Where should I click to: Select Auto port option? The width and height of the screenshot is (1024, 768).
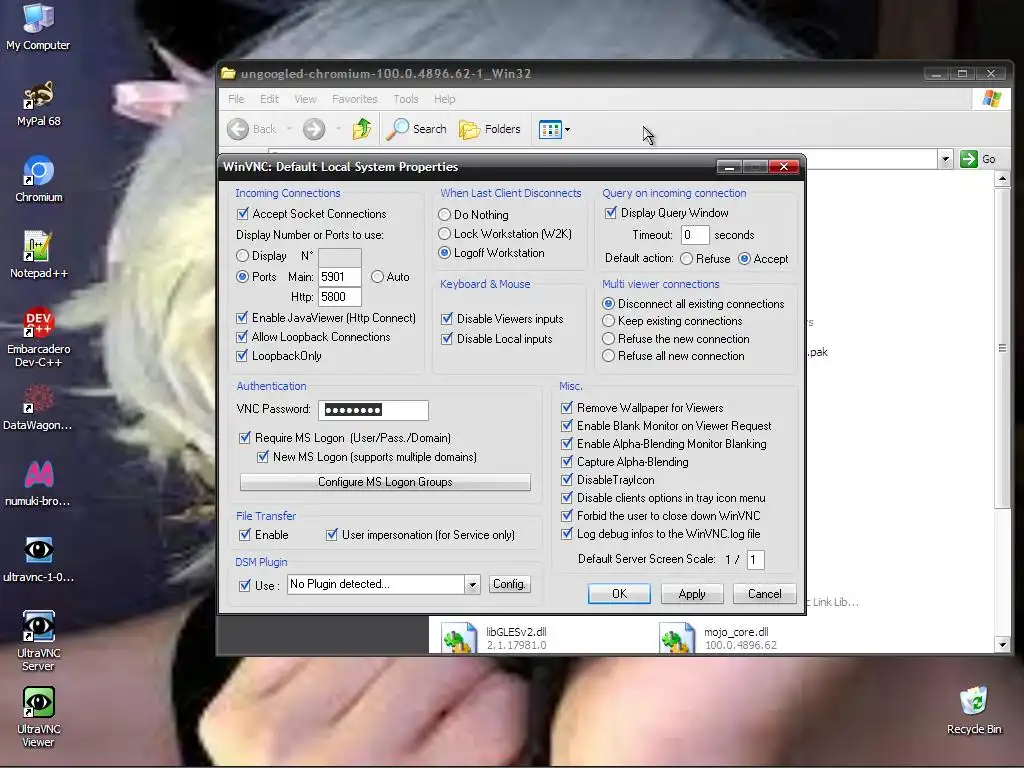377,276
